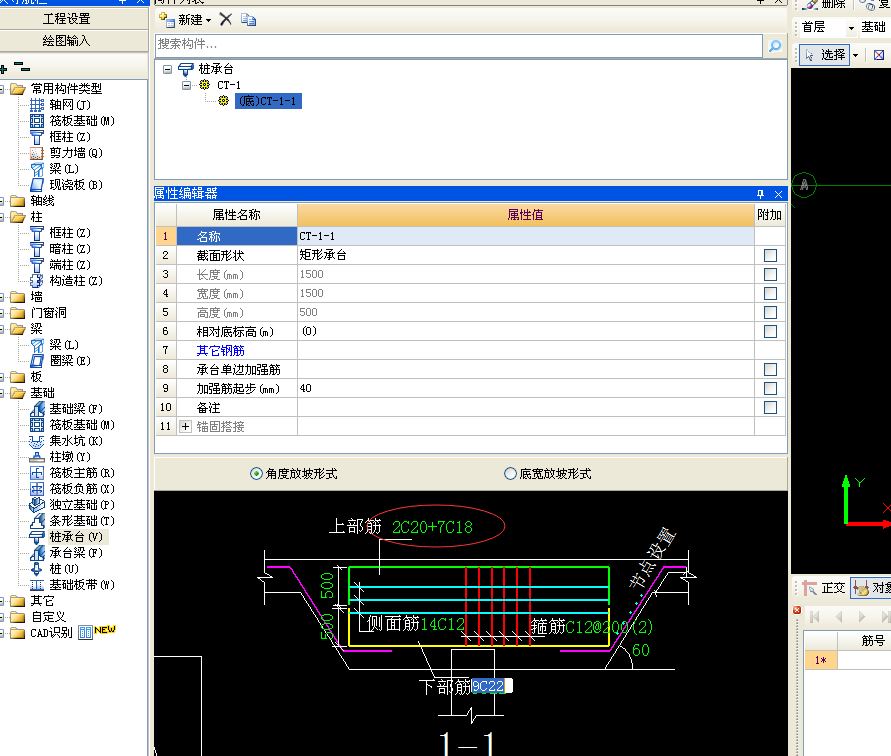
Task: Click the 其它钢筋 link
Action: click(220, 351)
